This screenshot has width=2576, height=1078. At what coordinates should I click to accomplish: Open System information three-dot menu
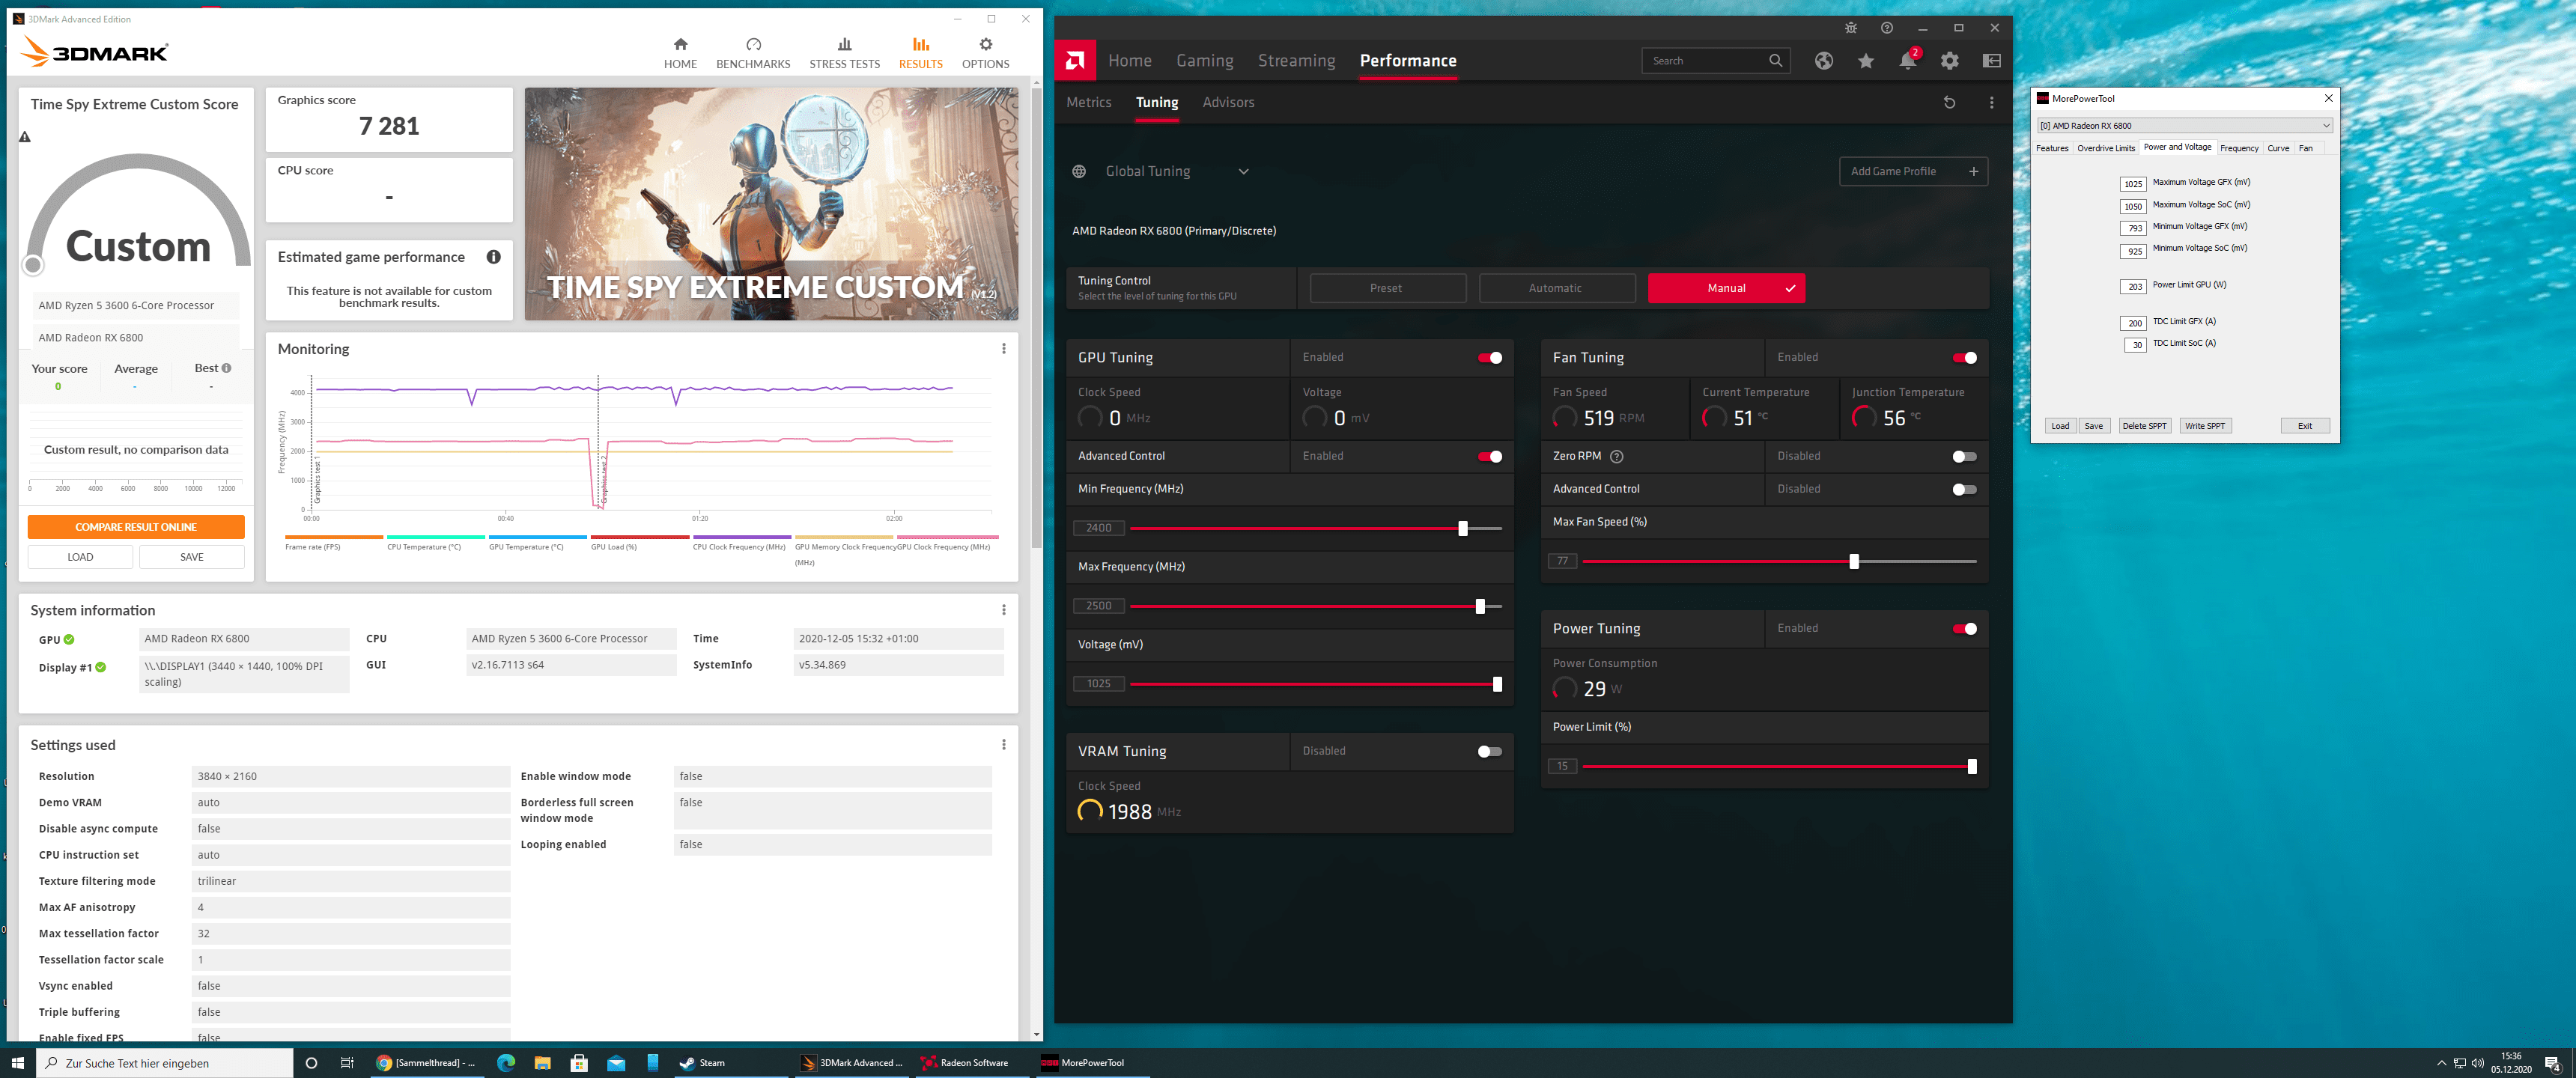(1003, 610)
